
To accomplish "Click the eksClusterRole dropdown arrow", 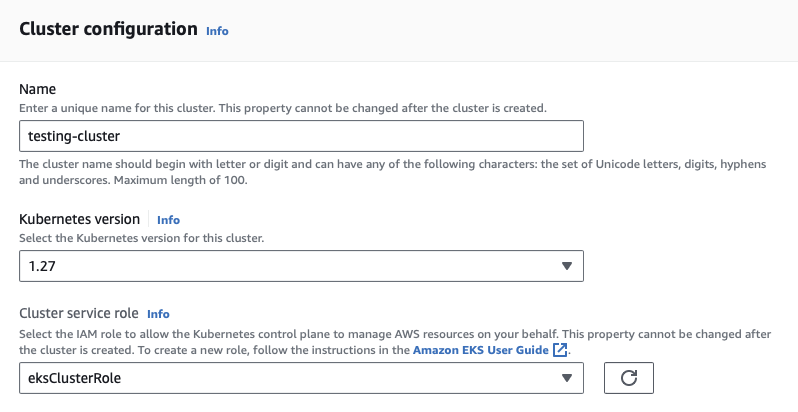I will point(566,378).
